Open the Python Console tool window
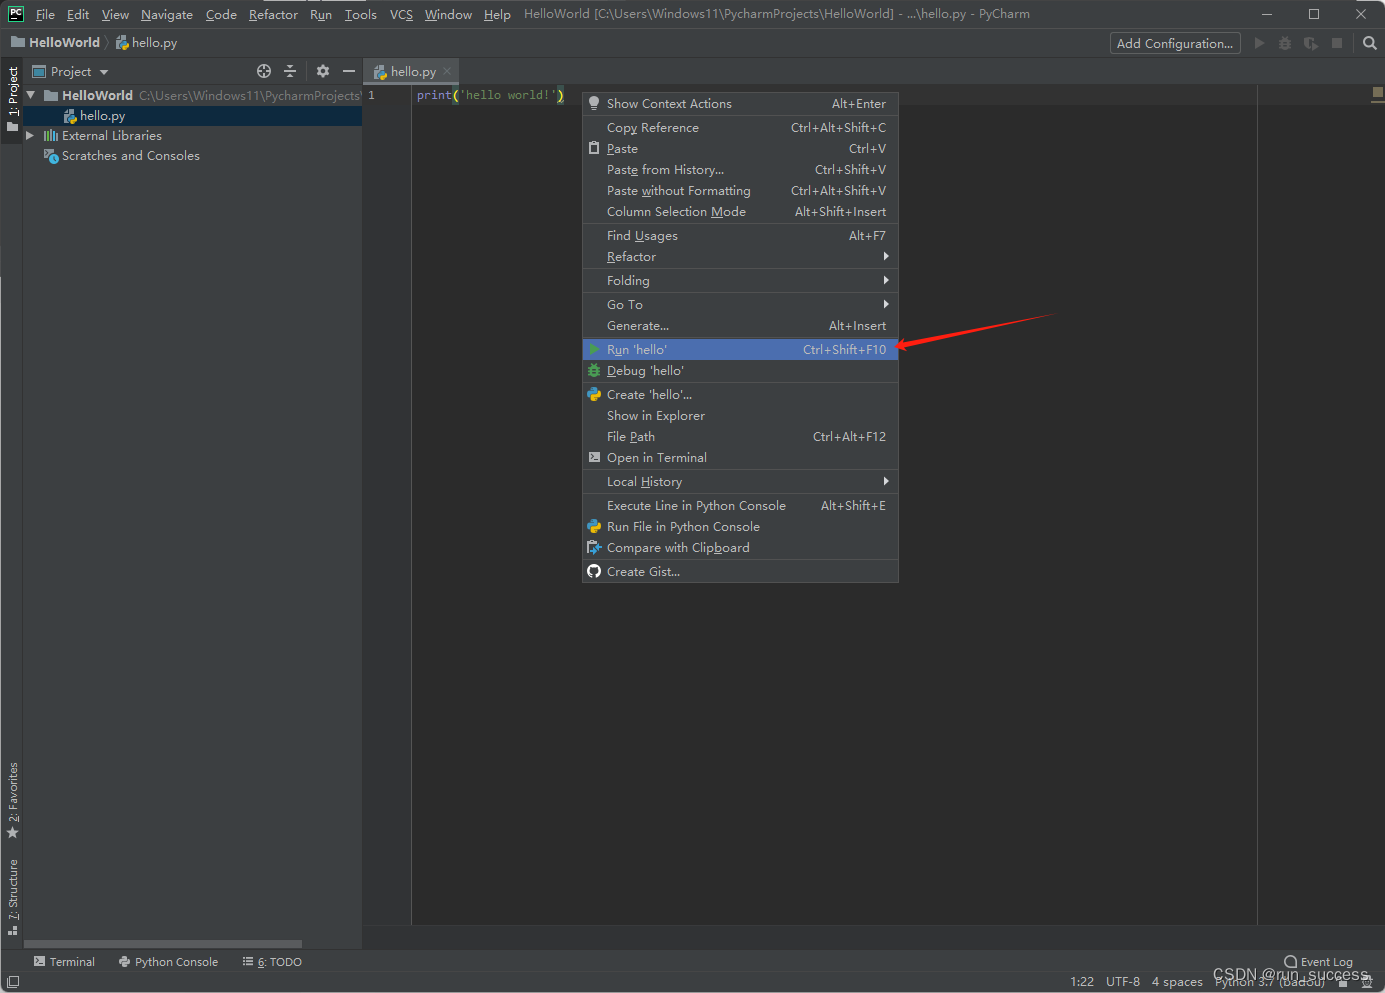Viewport: 1385px width, 993px height. click(x=168, y=962)
